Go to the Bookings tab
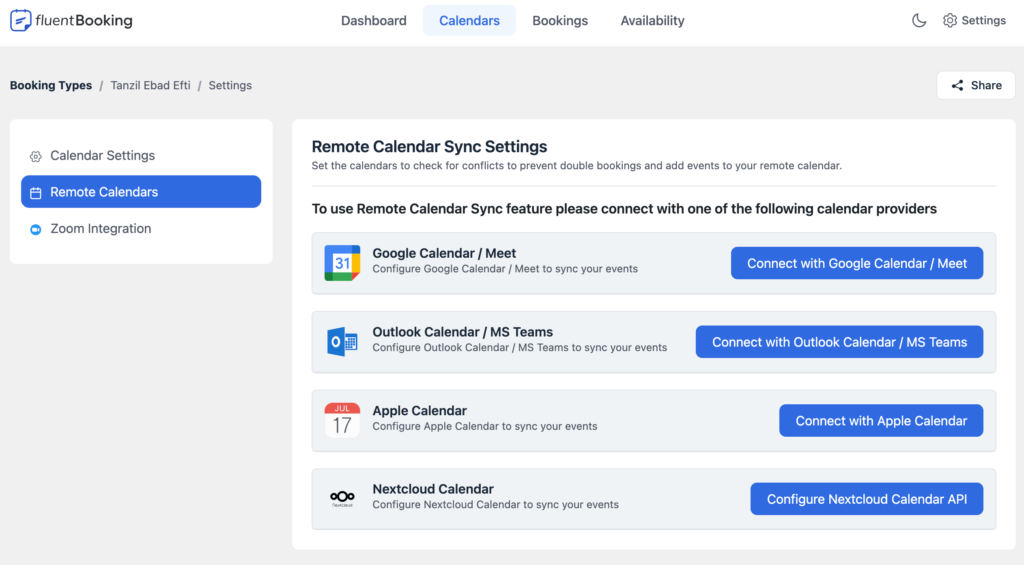This screenshot has height=565, width=1024. click(560, 20)
